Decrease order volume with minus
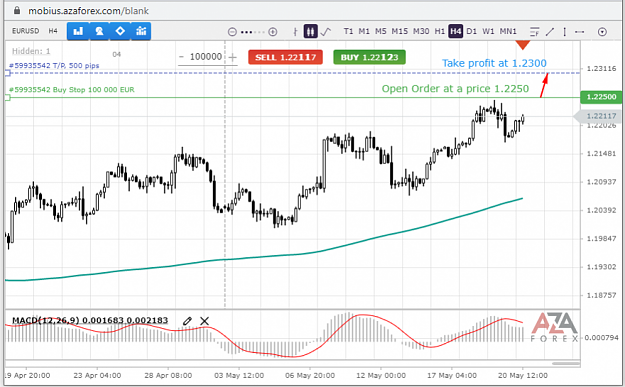Screen dimensions: 625x387 [x=181, y=57]
